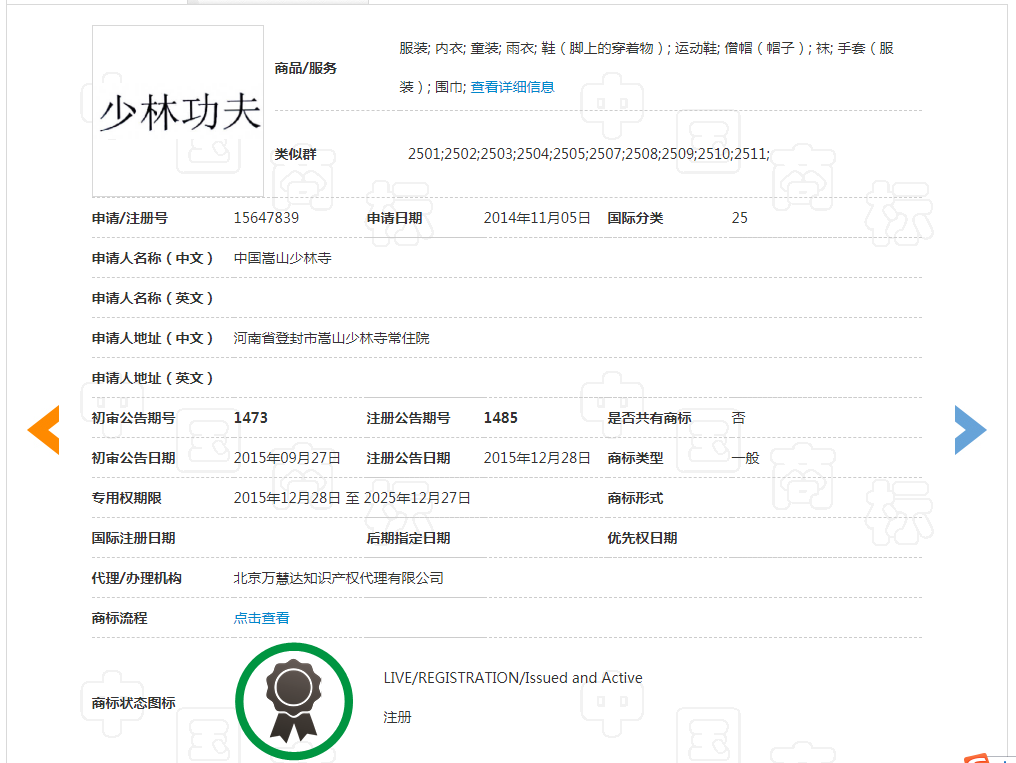The image size is (1016, 763).
Task: Click the 商标形式 label
Action: pos(636,498)
